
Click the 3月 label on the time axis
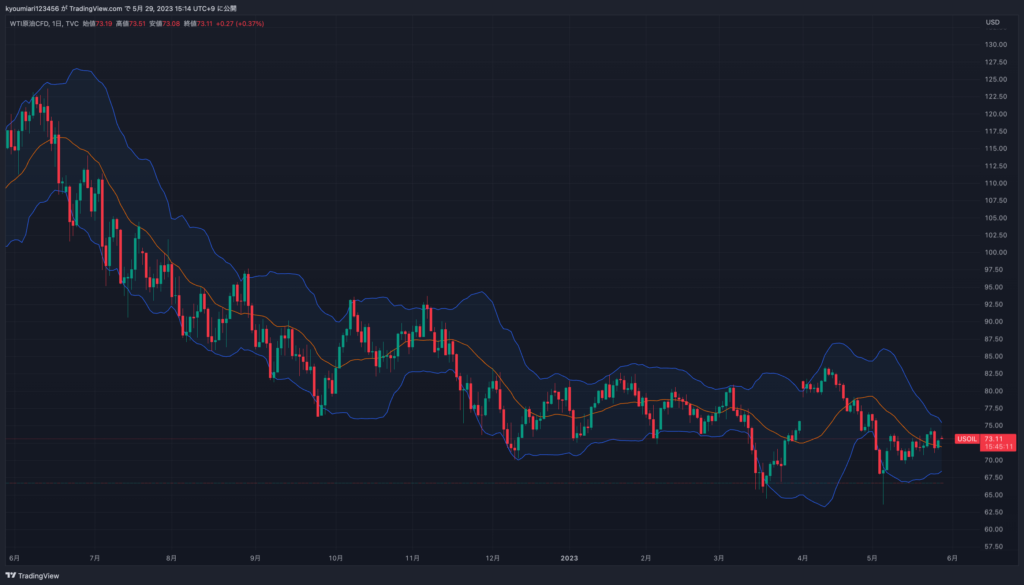718,558
